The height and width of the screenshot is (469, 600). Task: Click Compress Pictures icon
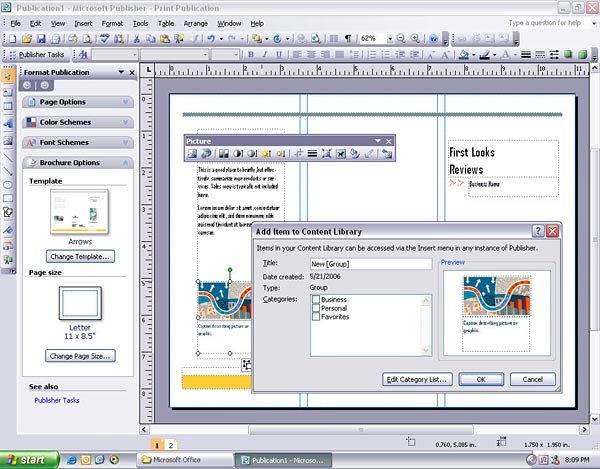coord(326,154)
